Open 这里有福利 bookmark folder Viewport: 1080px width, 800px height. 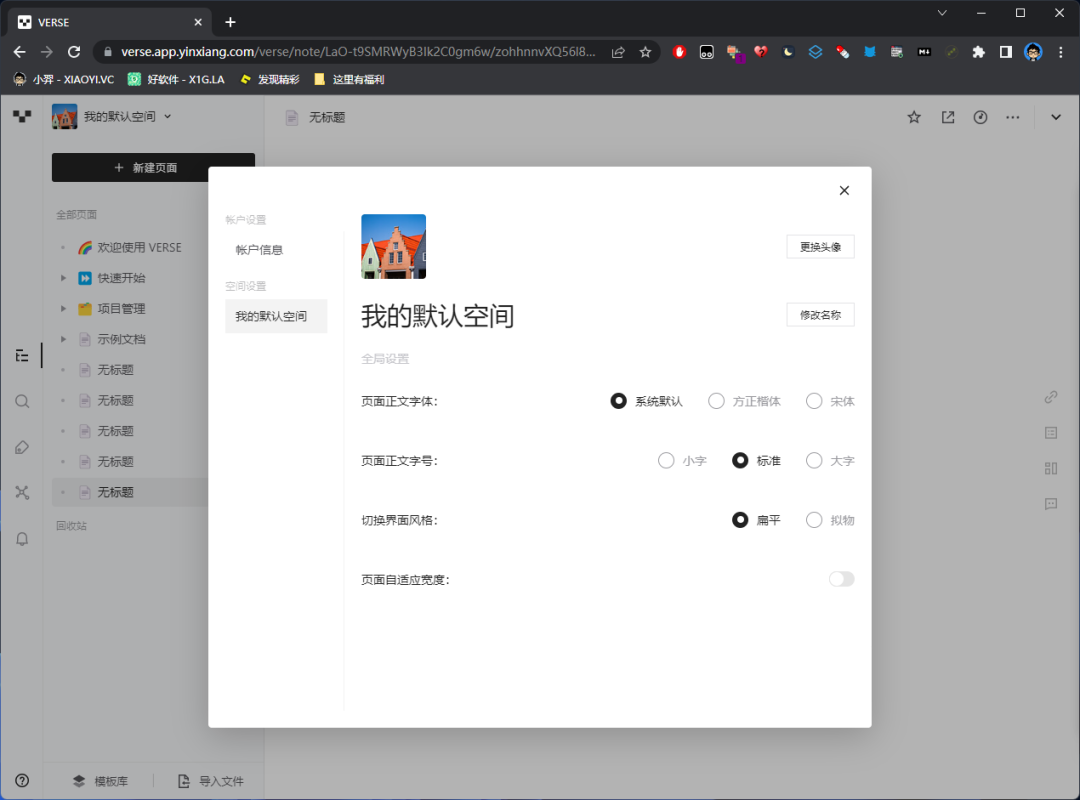(349, 79)
